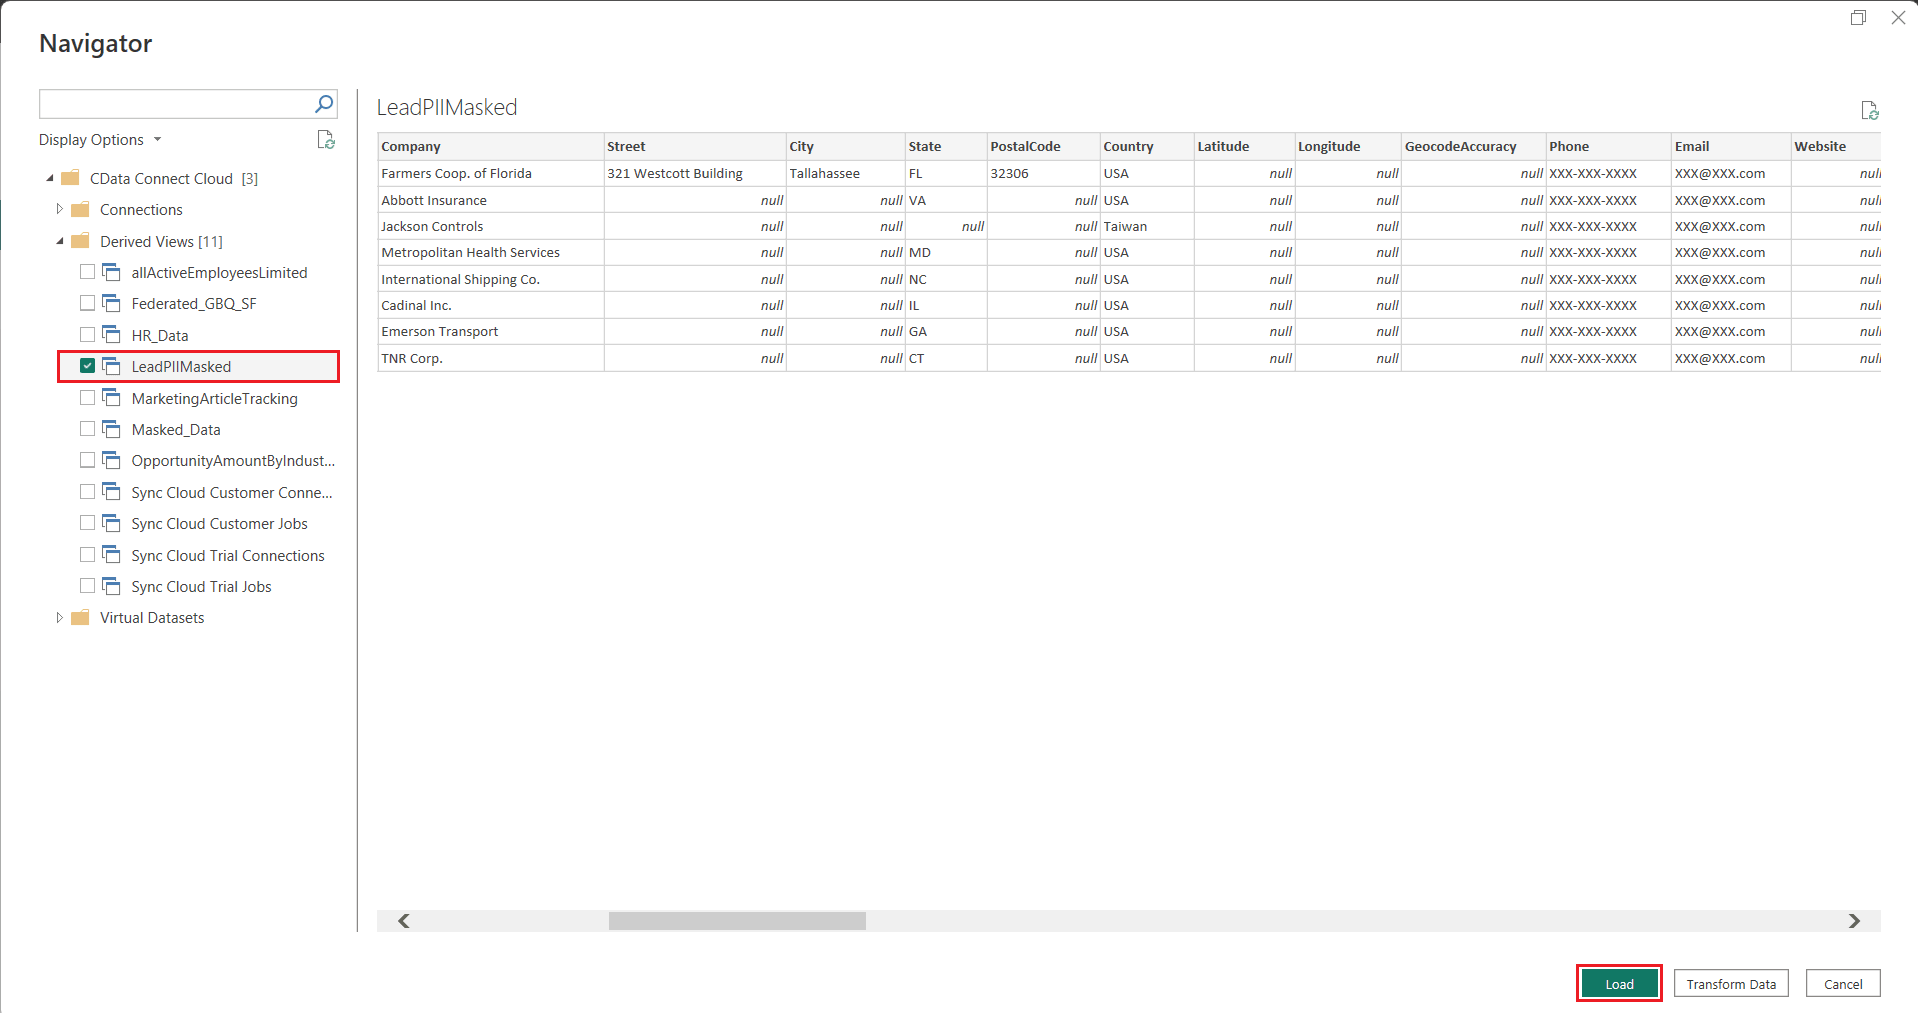This screenshot has height=1013, width=1918.
Task: Expand the Virtual Datasets node
Action: point(60,618)
